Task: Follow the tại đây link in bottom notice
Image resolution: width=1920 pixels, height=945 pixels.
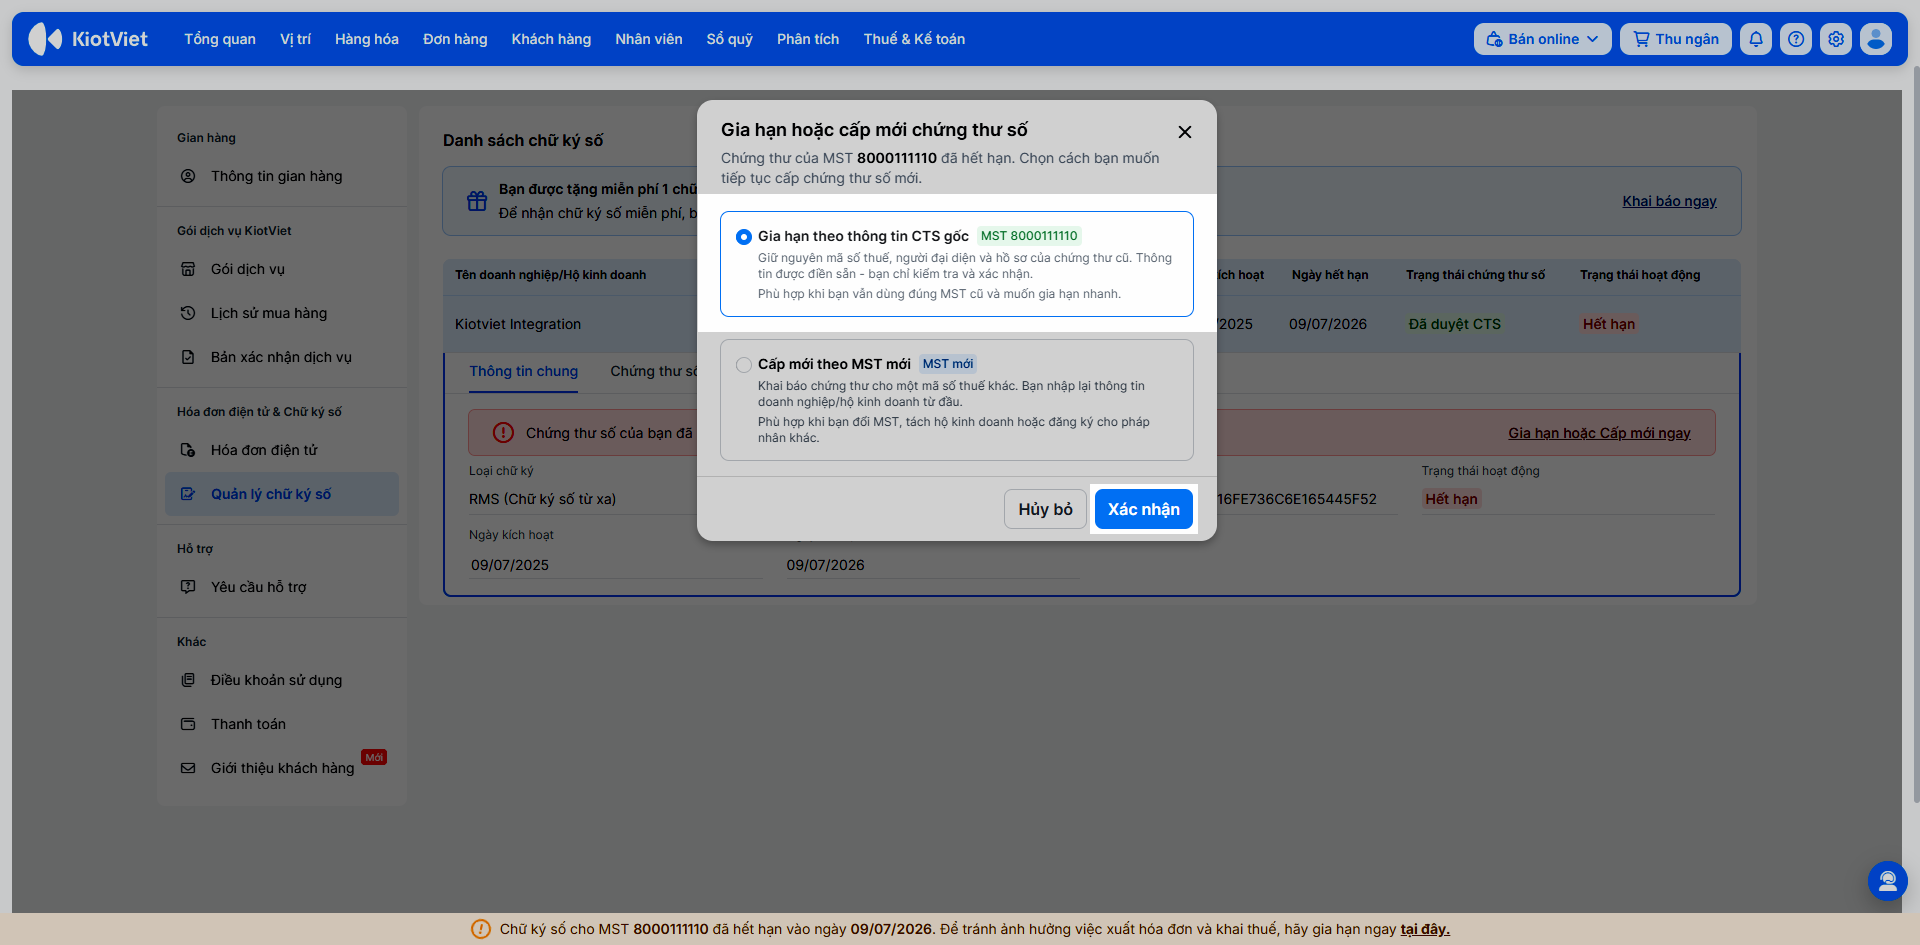Action: (x=1425, y=929)
